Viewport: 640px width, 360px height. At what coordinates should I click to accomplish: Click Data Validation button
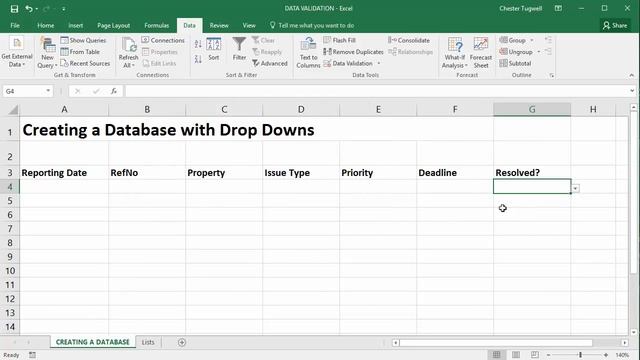pyautogui.click(x=348, y=63)
